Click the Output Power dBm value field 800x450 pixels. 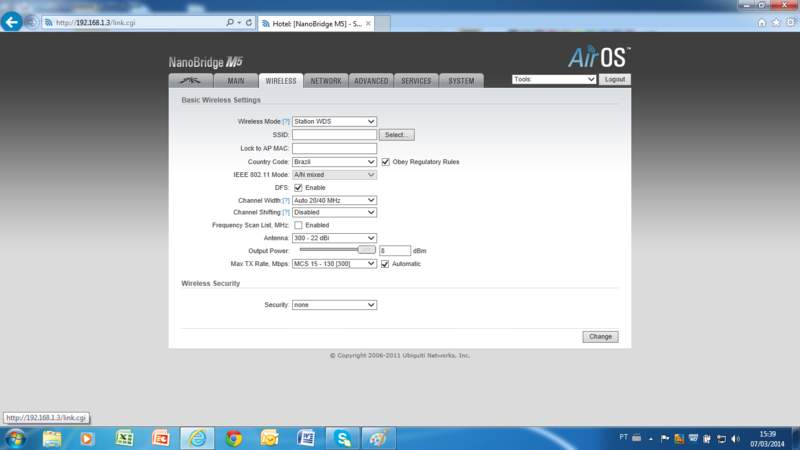(394, 251)
